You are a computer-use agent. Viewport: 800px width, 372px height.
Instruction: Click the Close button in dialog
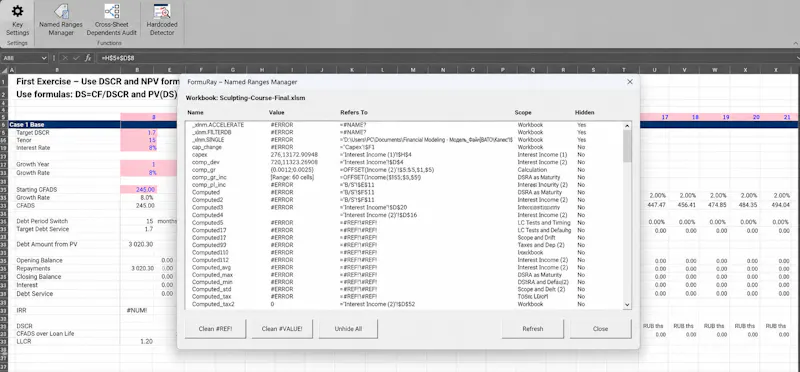(x=601, y=329)
